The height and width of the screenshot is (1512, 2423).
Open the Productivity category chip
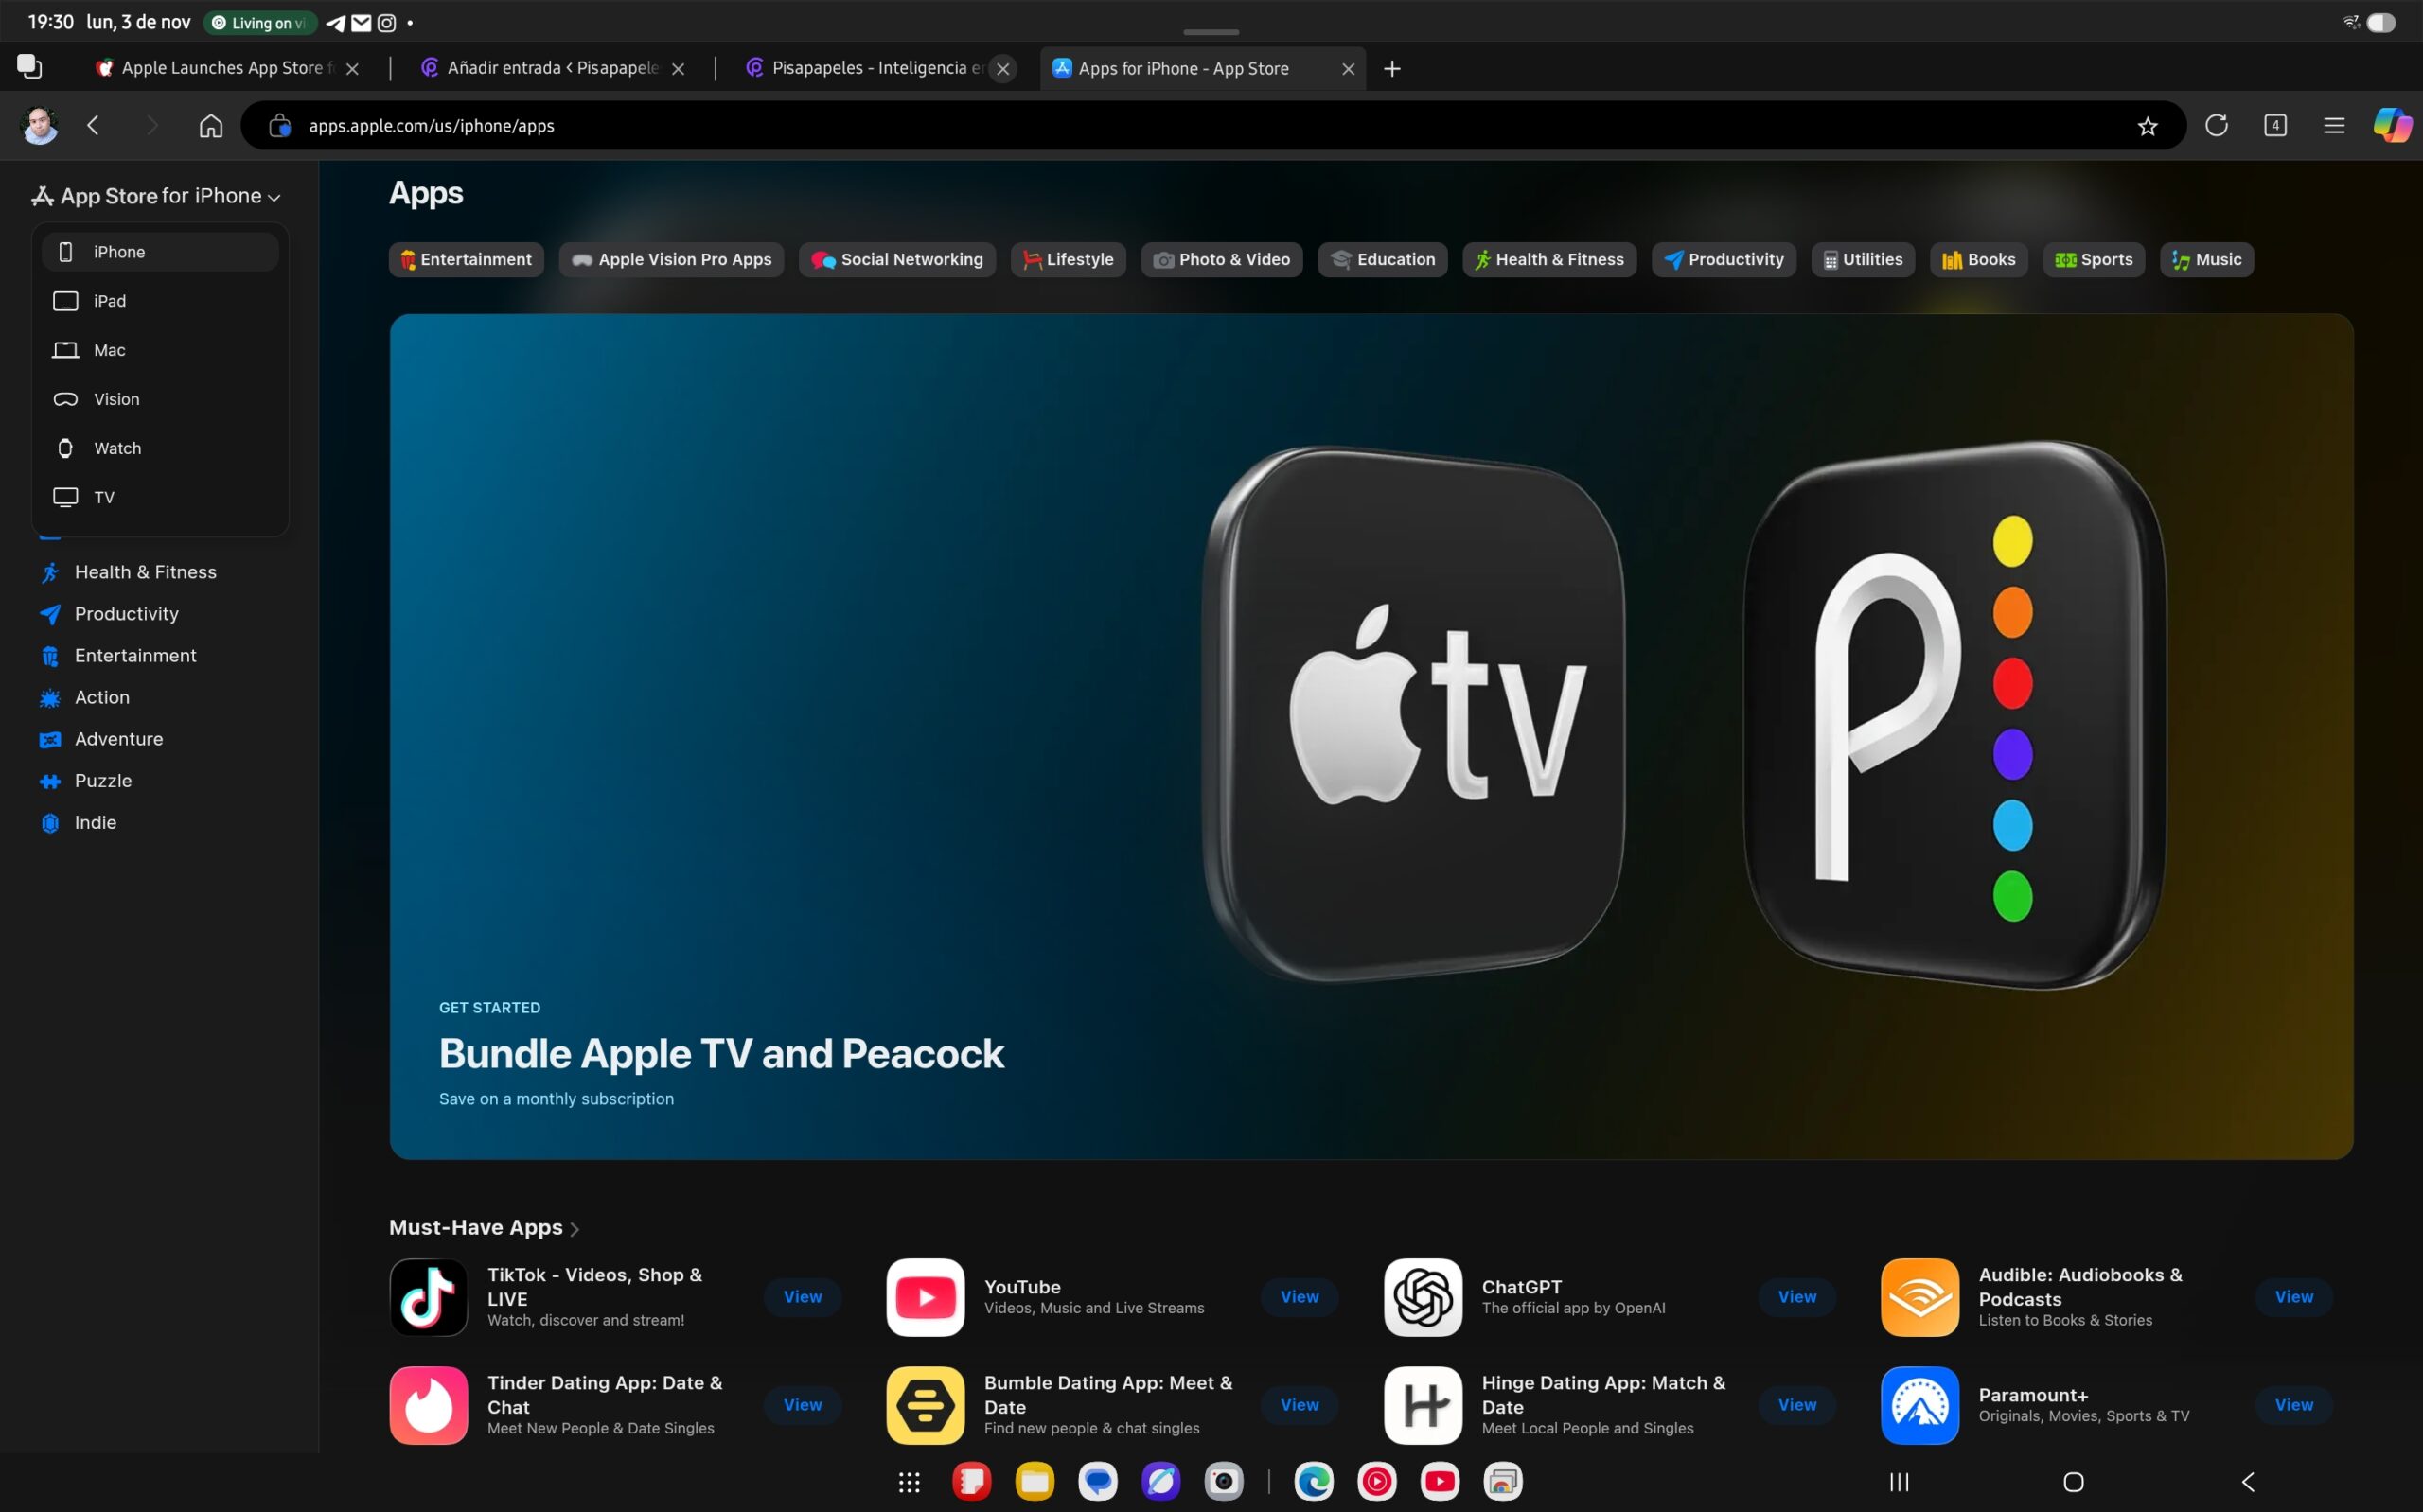1724,260
